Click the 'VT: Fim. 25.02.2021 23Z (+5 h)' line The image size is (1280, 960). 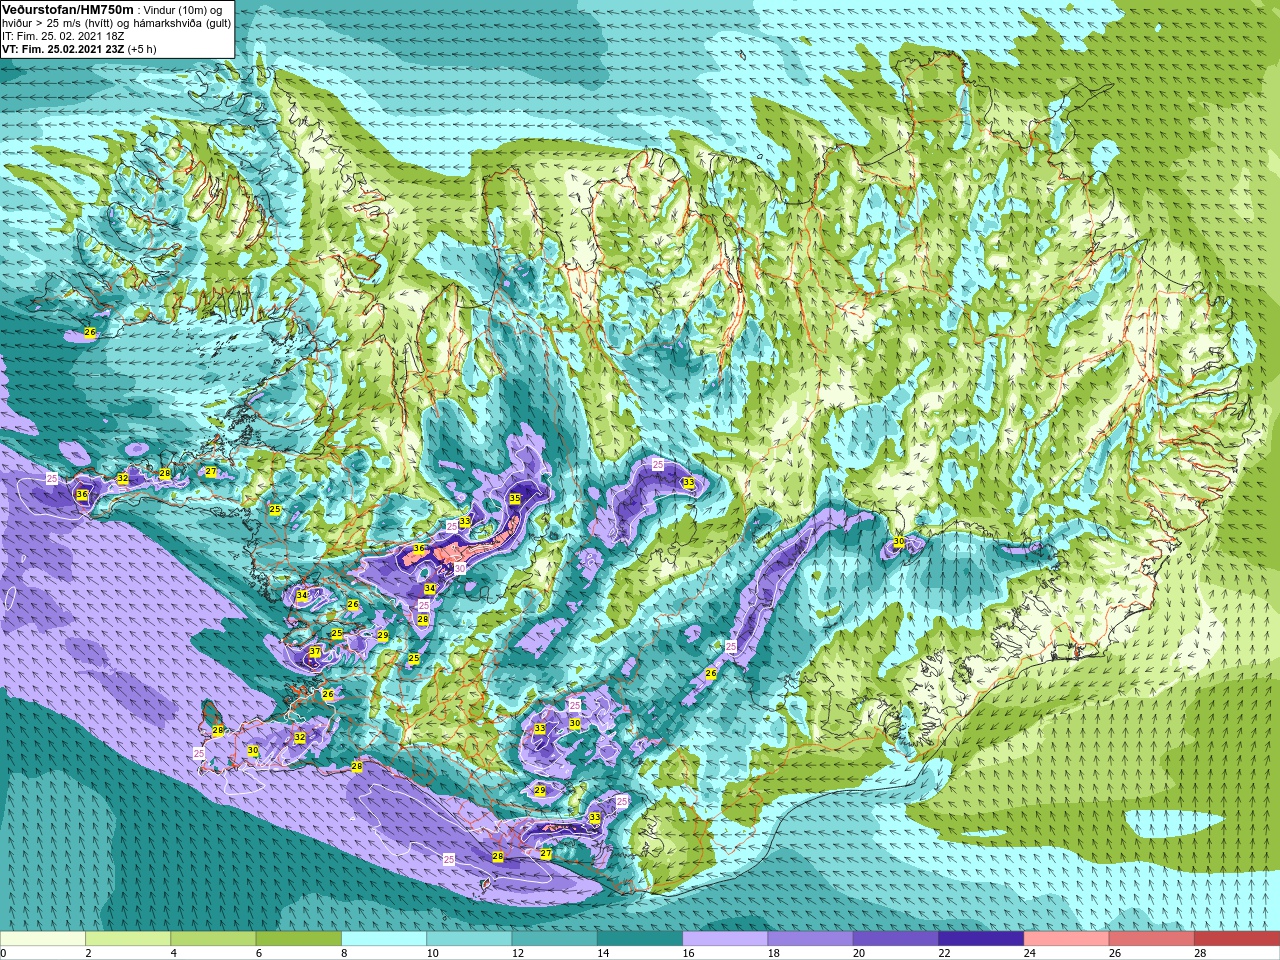(x=79, y=49)
